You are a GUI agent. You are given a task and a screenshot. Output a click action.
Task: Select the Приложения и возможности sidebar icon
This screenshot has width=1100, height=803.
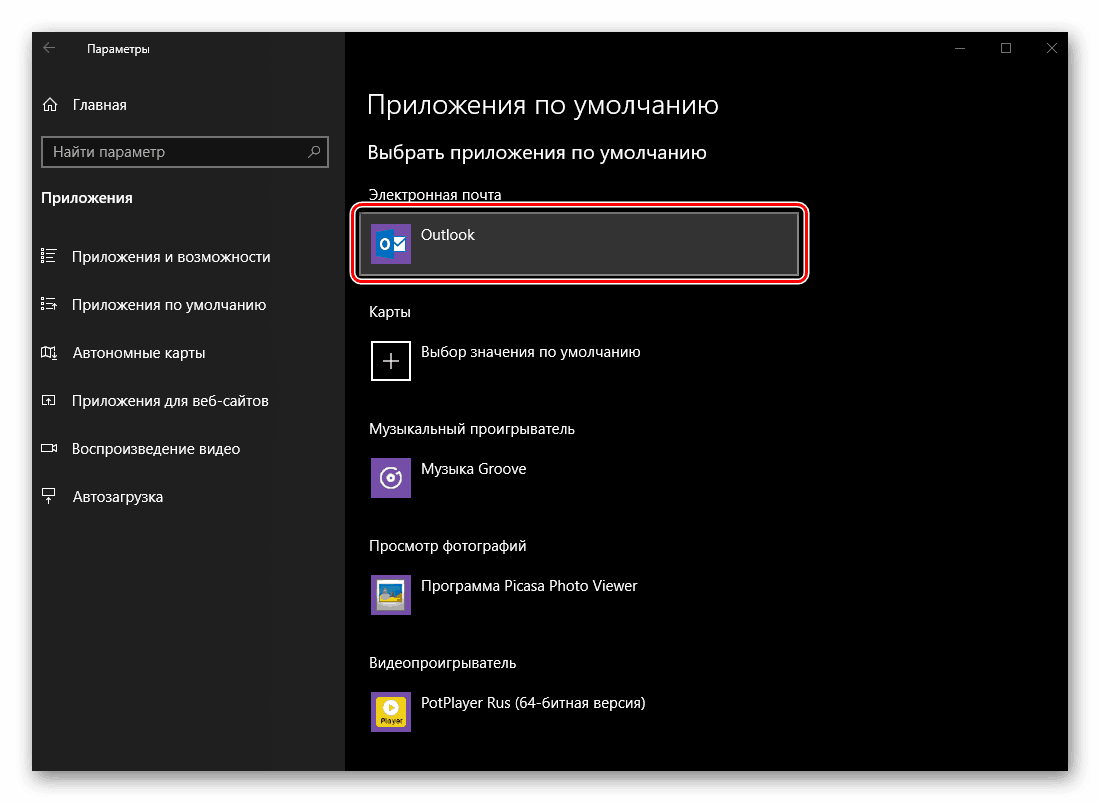tap(49, 256)
